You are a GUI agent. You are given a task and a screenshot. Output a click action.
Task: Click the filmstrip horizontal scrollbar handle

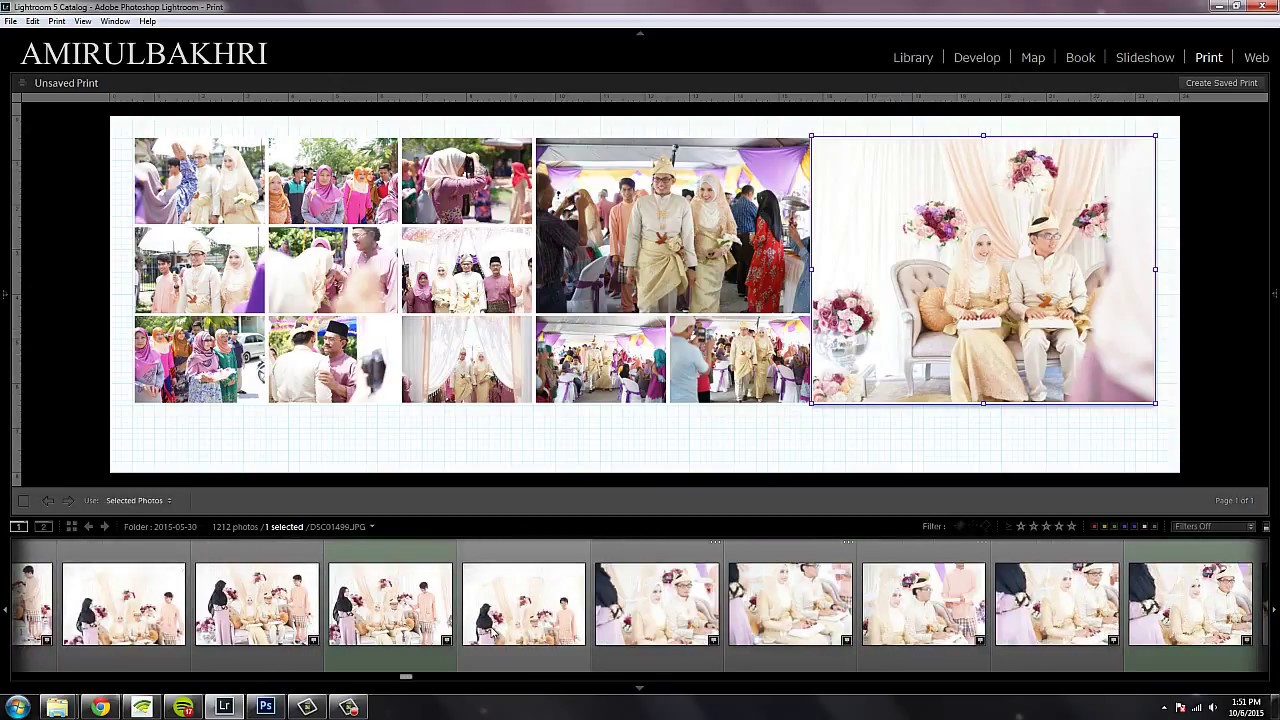click(x=406, y=677)
